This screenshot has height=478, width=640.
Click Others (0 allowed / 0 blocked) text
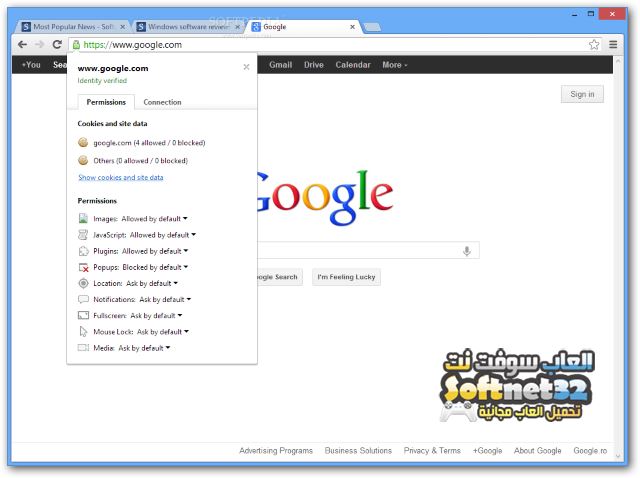[140, 161]
